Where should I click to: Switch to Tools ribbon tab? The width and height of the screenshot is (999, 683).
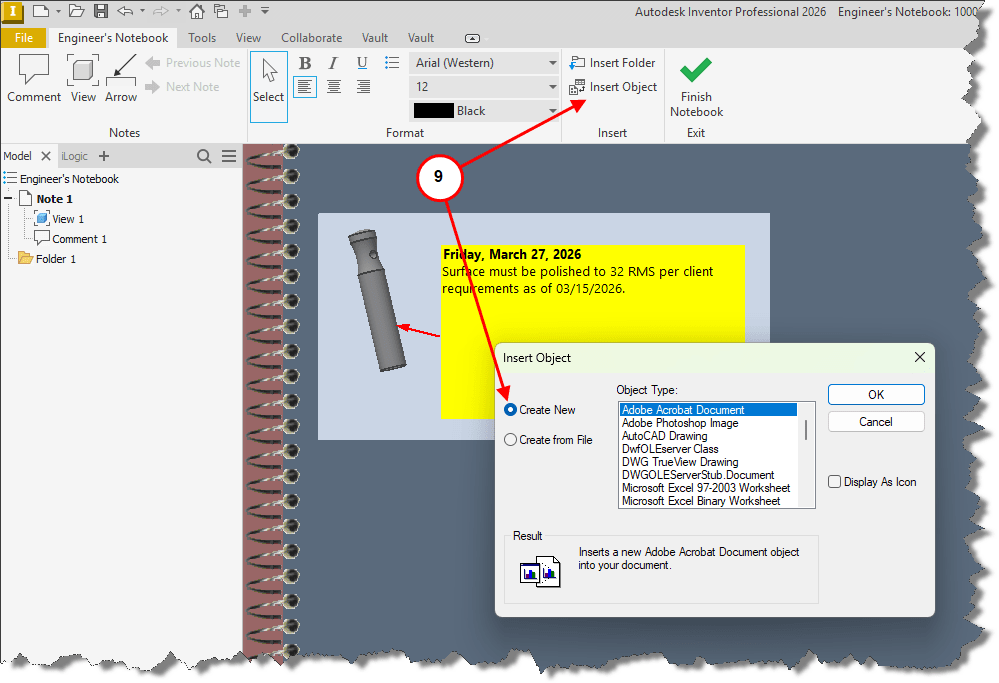[202, 38]
